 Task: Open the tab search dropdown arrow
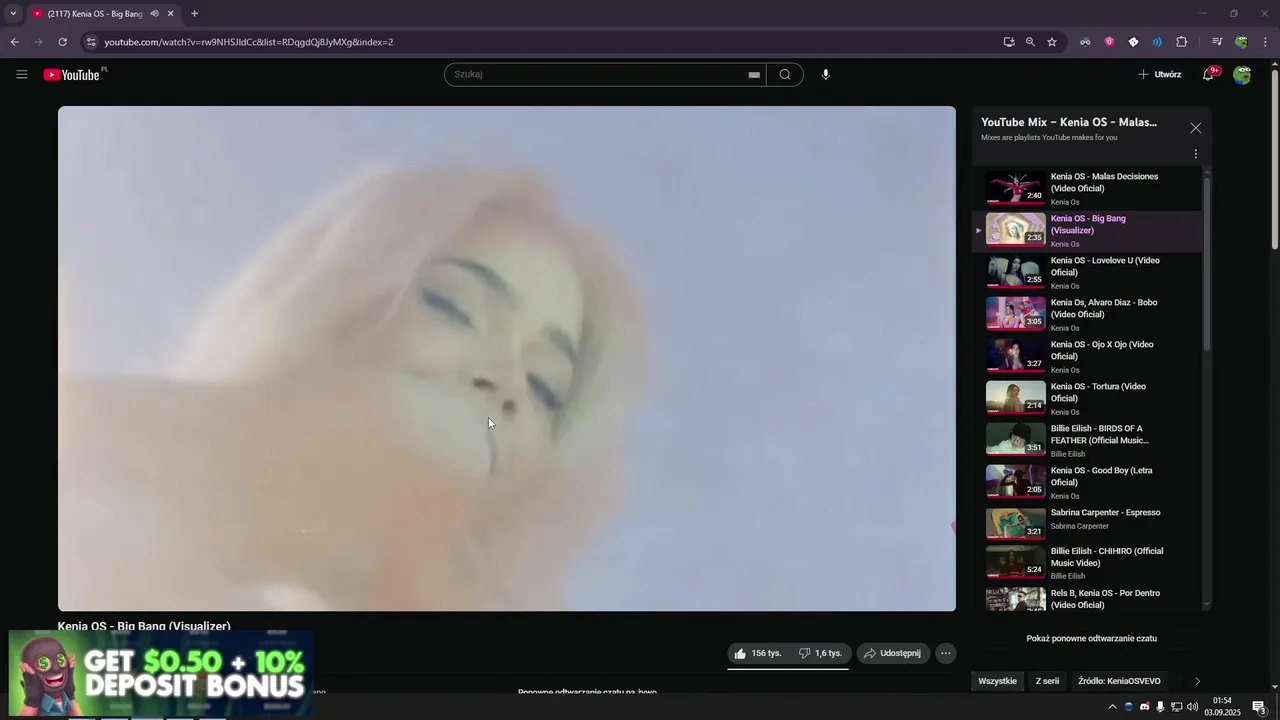13,14
